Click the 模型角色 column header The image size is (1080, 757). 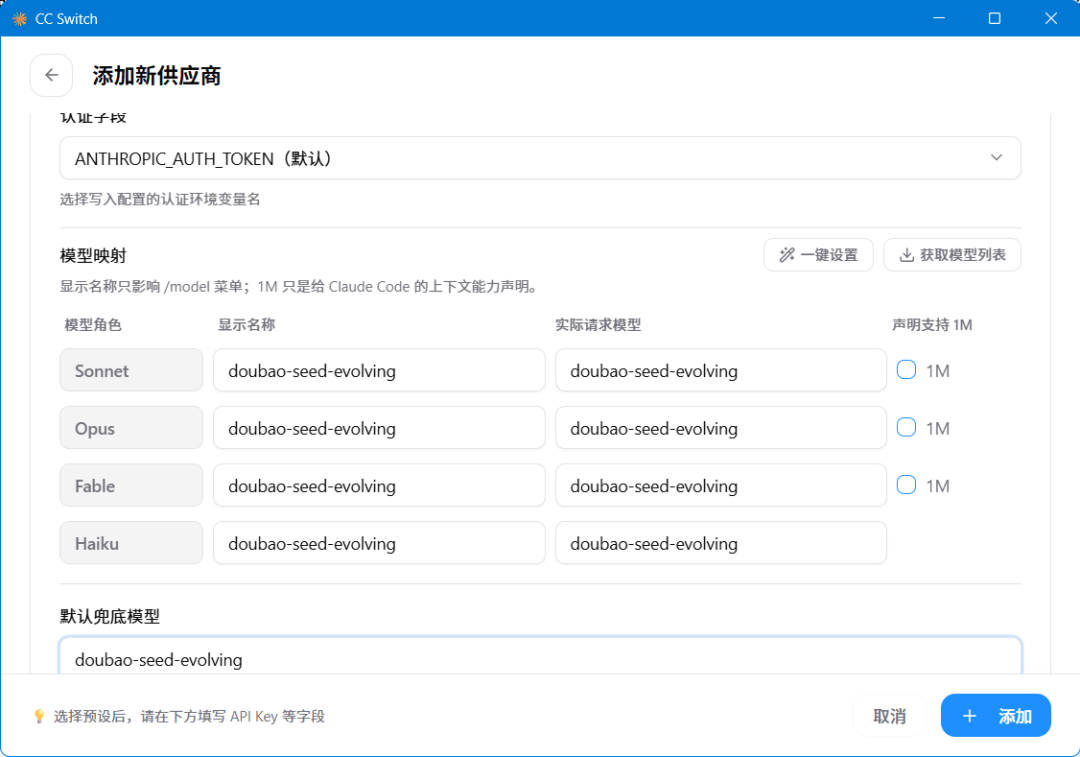(93, 325)
